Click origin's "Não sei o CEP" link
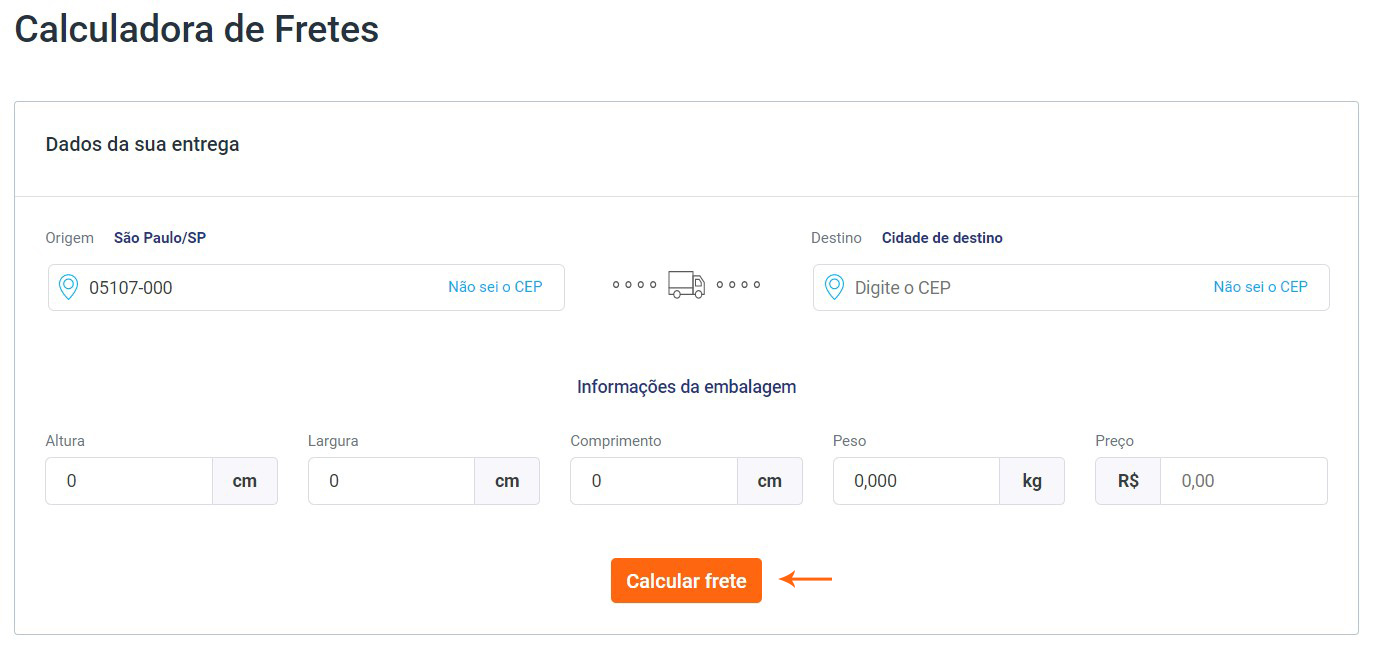Image resolution: width=1378 pixels, height=651 pixels. pos(495,287)
